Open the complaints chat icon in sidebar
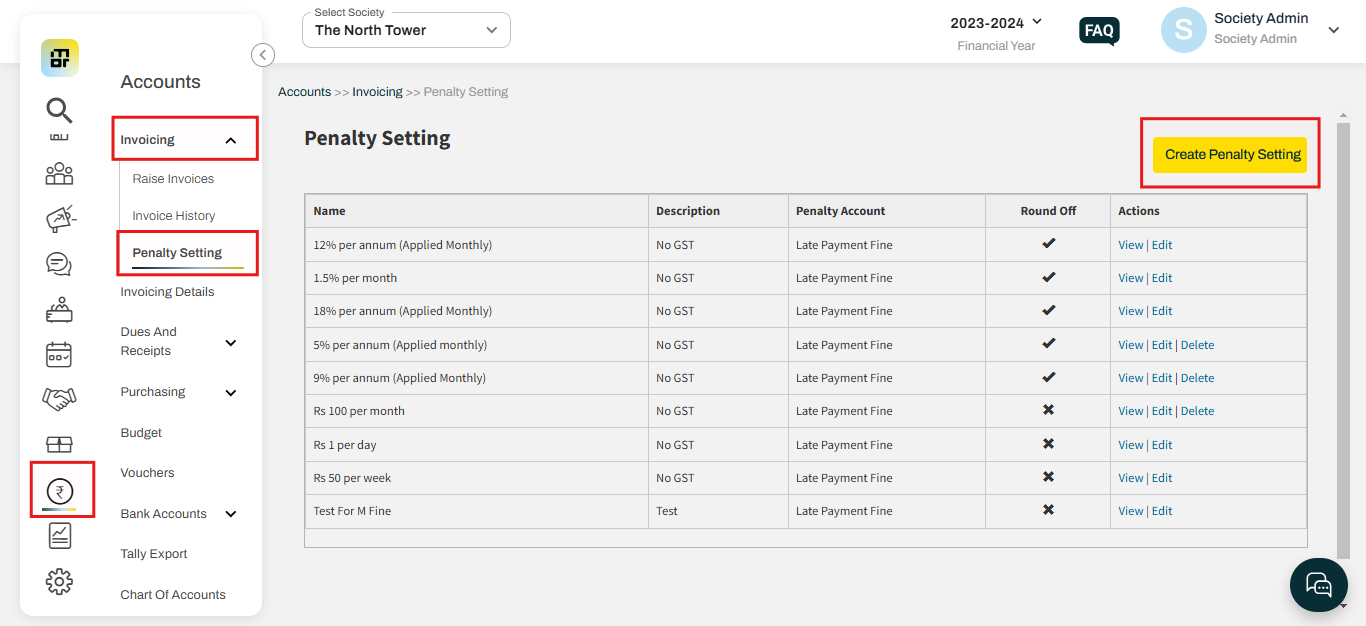Image resolution: width=1366 pixels, height=626 pixels. [59, 264]
